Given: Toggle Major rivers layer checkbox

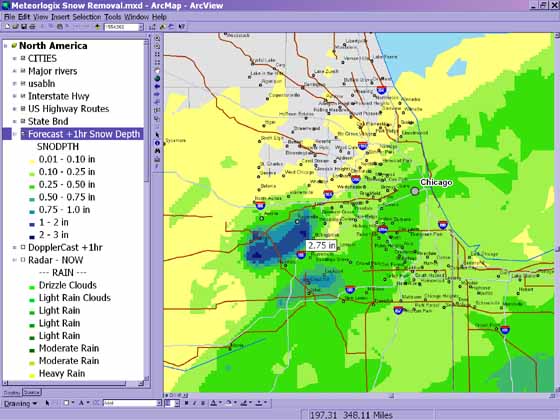Looking at the screenshot, I should tap(23, 71).
